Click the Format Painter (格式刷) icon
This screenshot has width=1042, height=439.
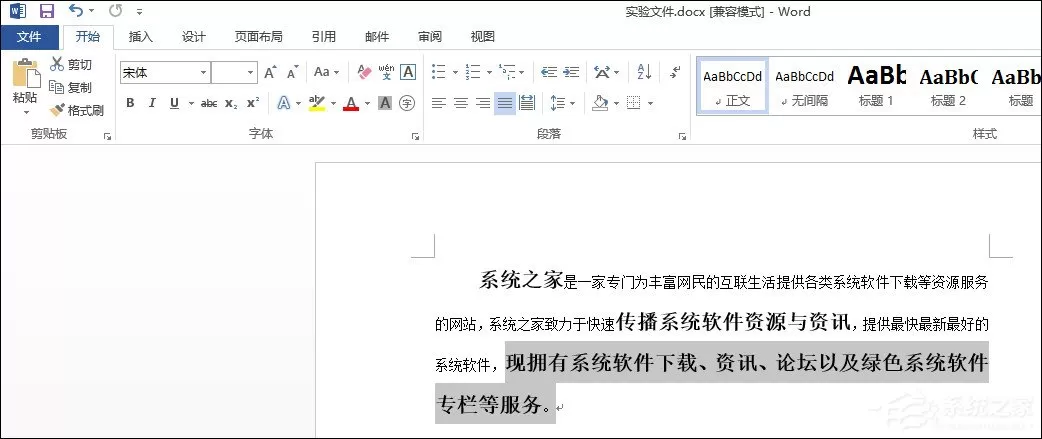[56, 110]
